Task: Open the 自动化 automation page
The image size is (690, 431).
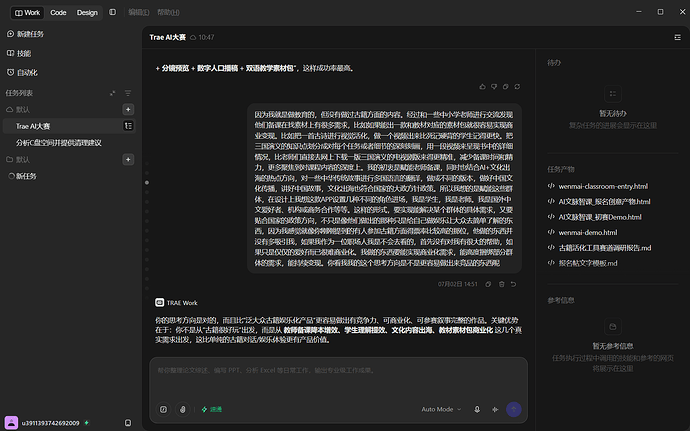Action: [22, 73]
